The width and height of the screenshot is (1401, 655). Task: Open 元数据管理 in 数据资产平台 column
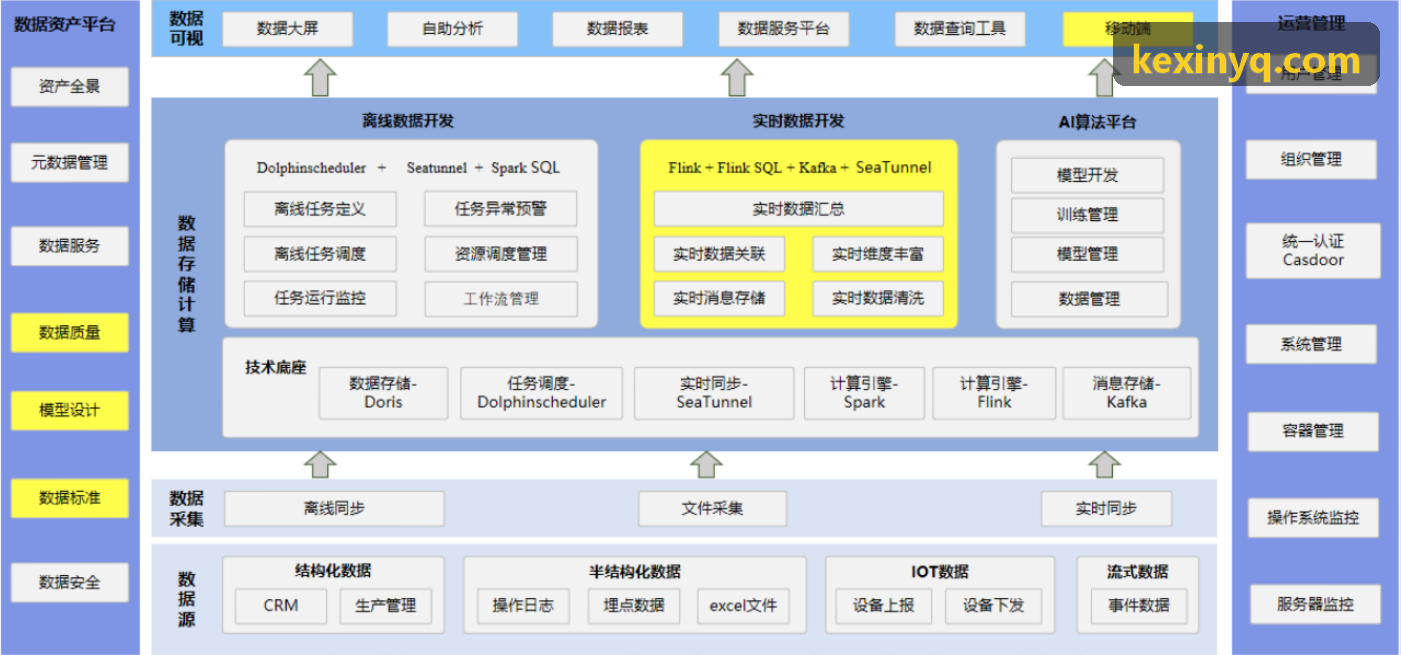coord(70,162)
